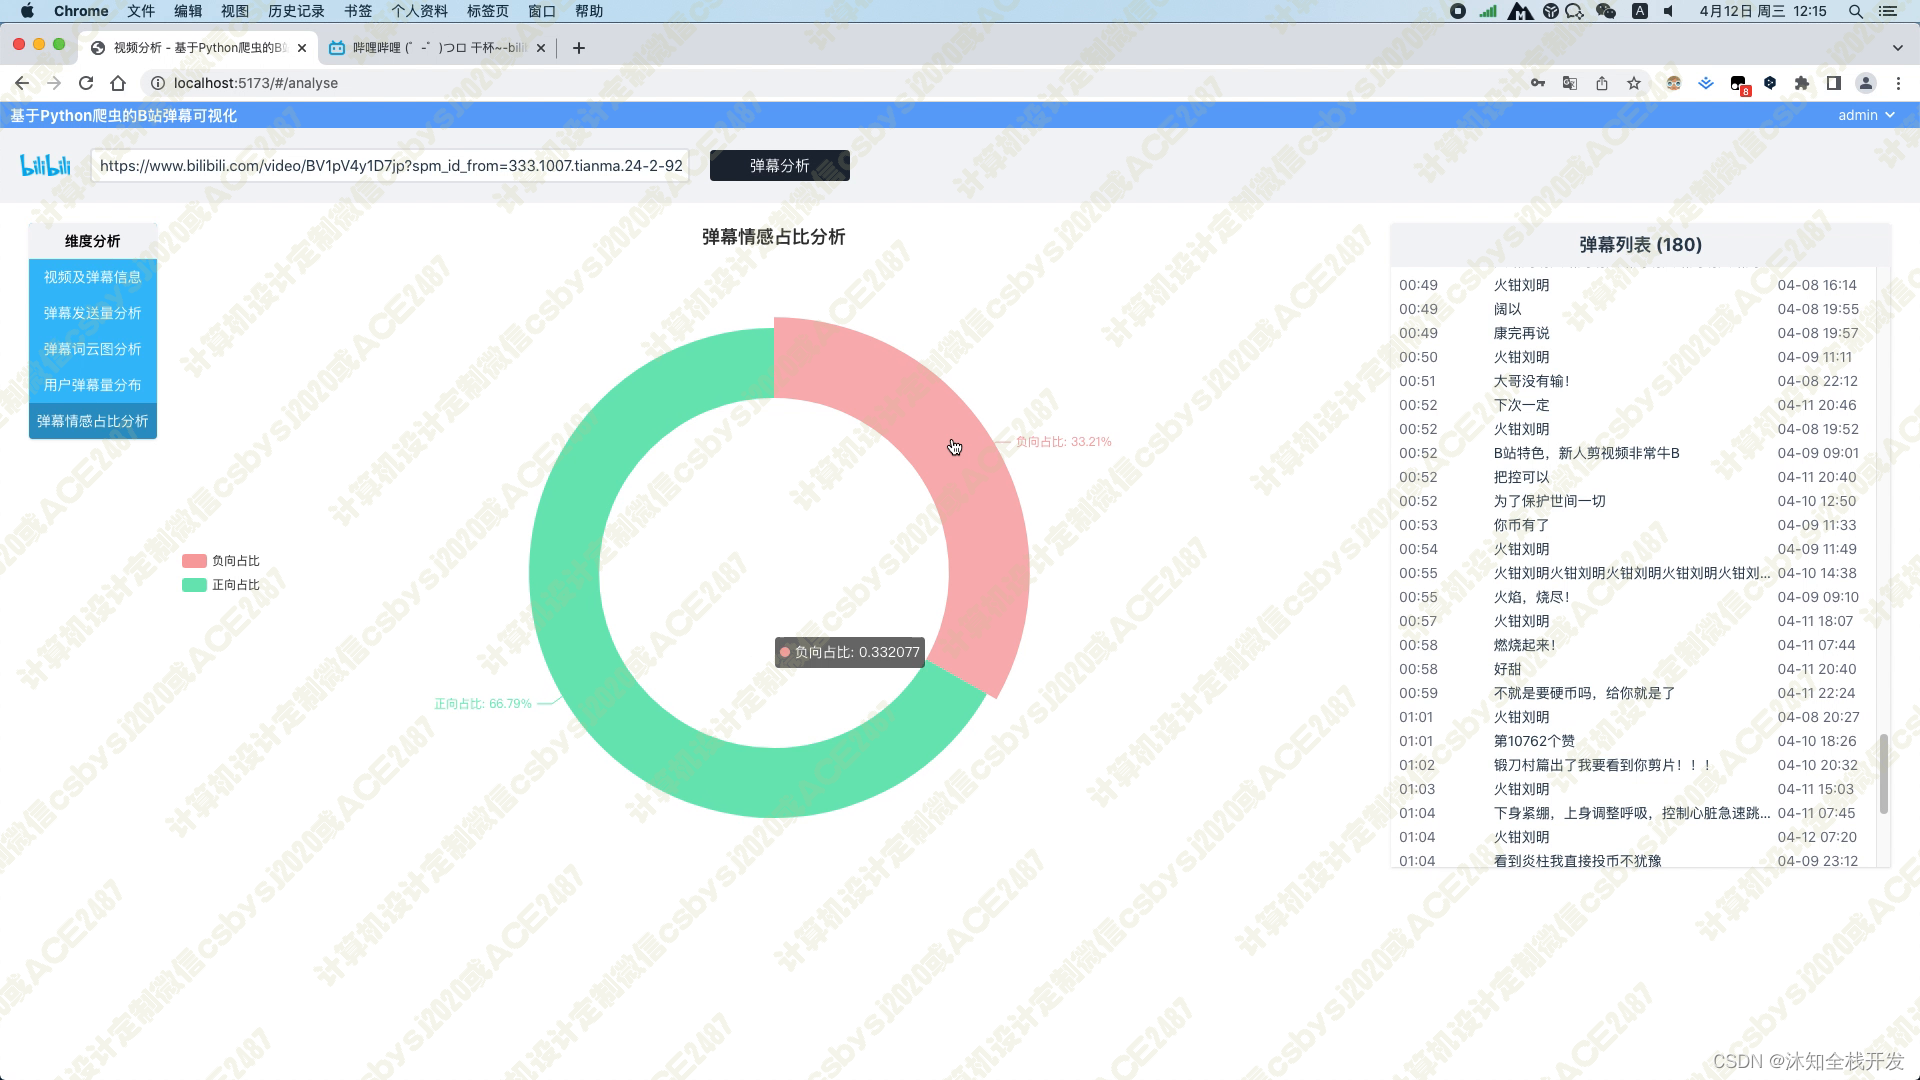Open 用户弹幕量分布 in the sidebar
The width and height of the screenshot is (1920, 1080).
coord(92,385)
